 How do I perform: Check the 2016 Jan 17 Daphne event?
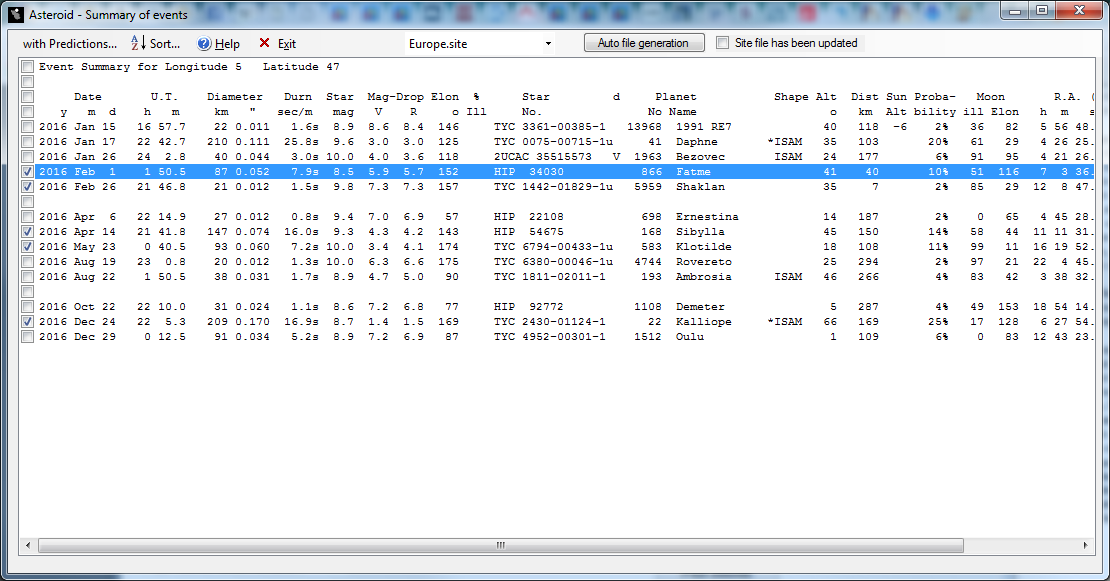(x=27, y=142)
